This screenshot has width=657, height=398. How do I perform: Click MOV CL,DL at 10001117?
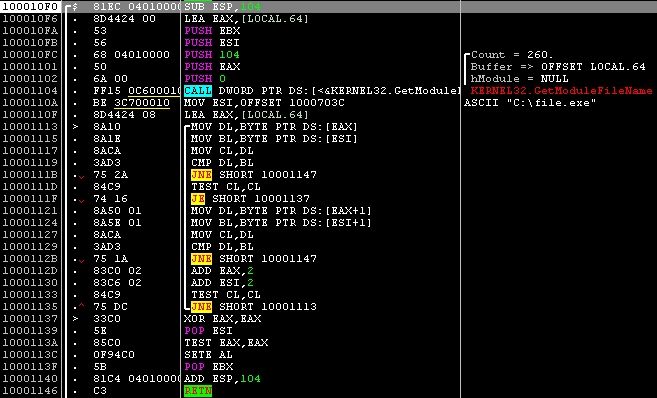(222, 151)
